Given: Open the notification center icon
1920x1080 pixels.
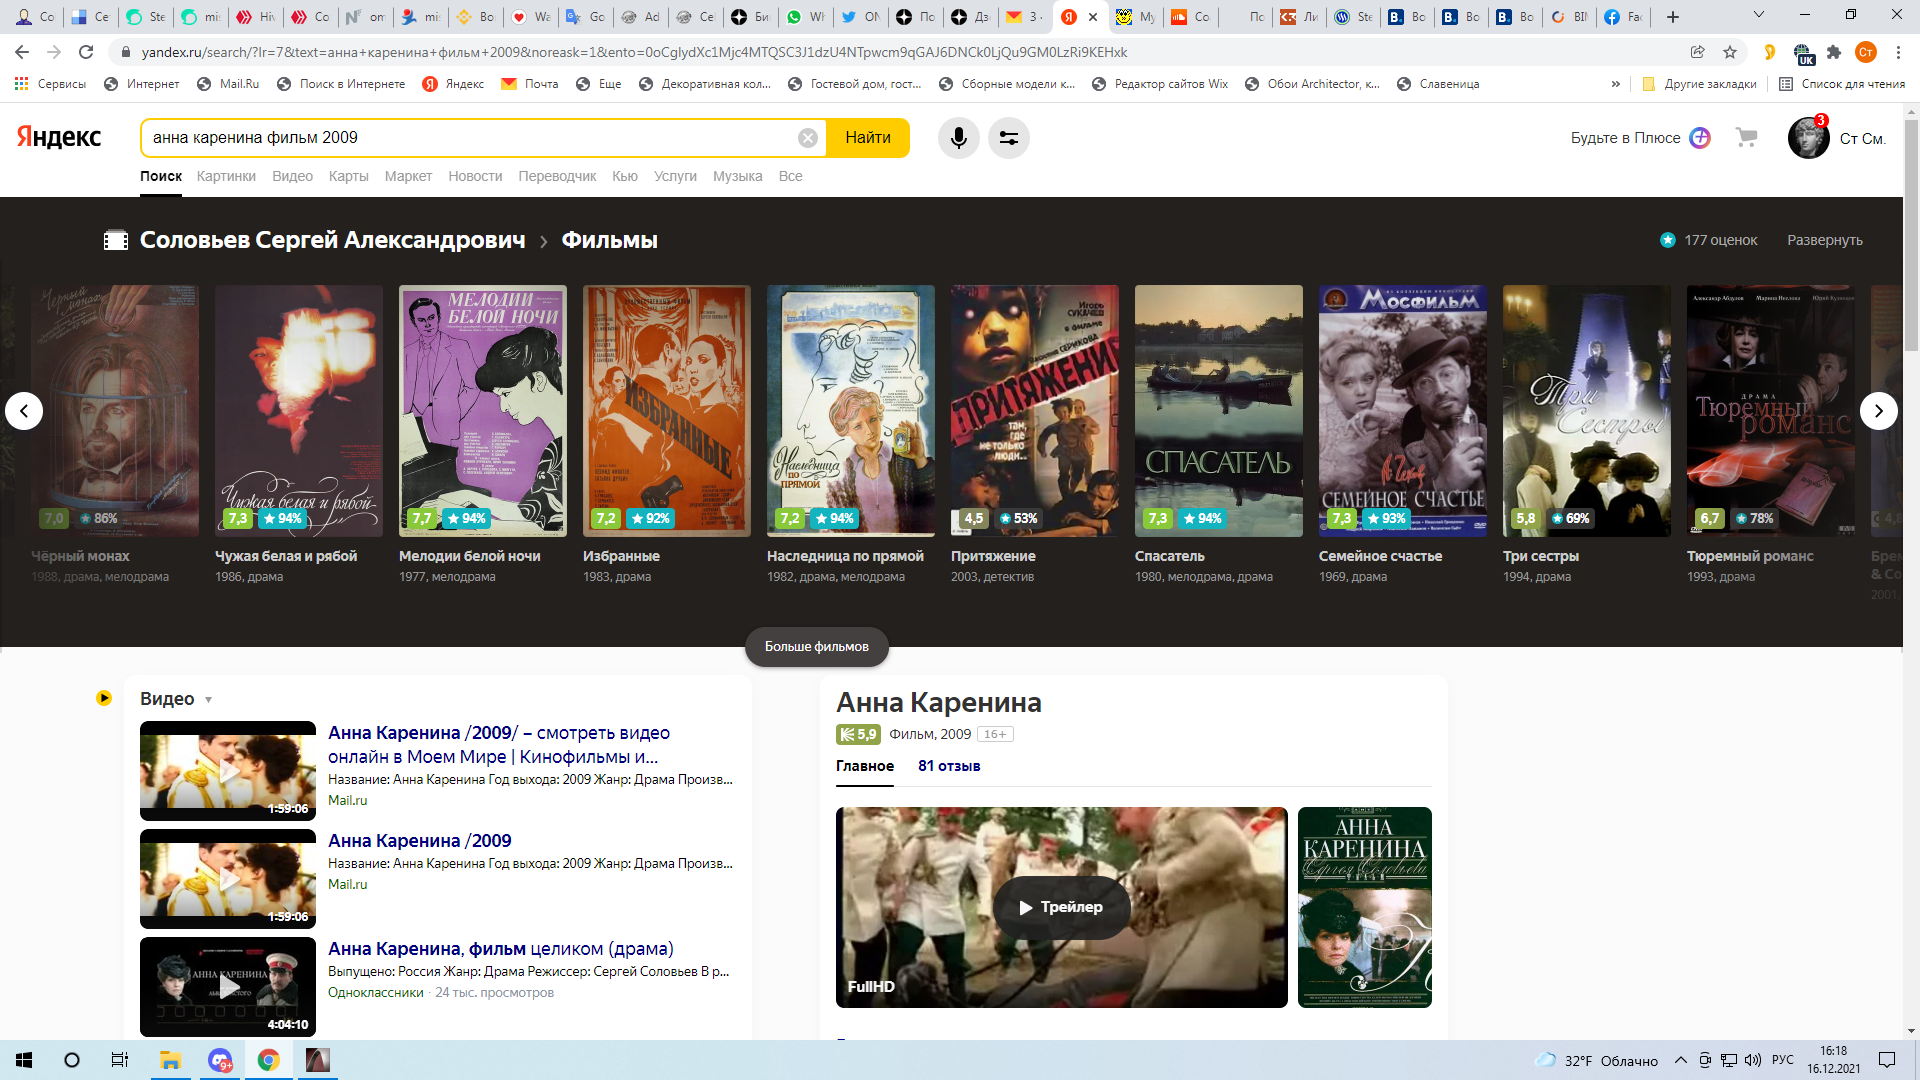Looking at the screenshot, I should coord(1887,1060).
